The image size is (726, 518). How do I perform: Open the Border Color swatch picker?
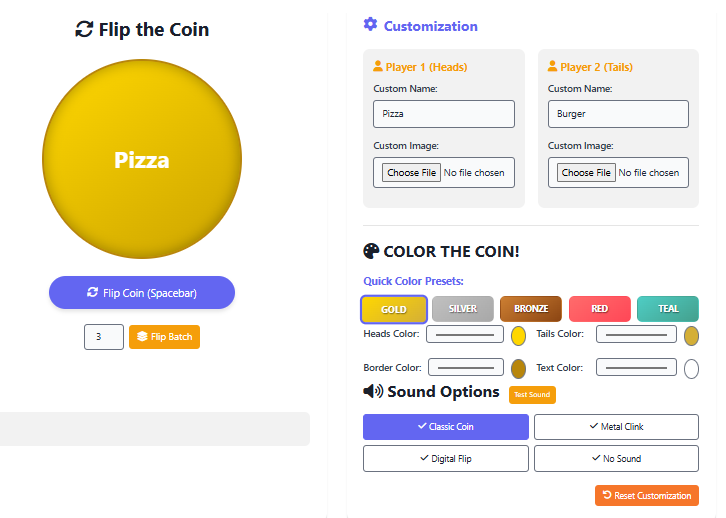[x=518, y=368]
